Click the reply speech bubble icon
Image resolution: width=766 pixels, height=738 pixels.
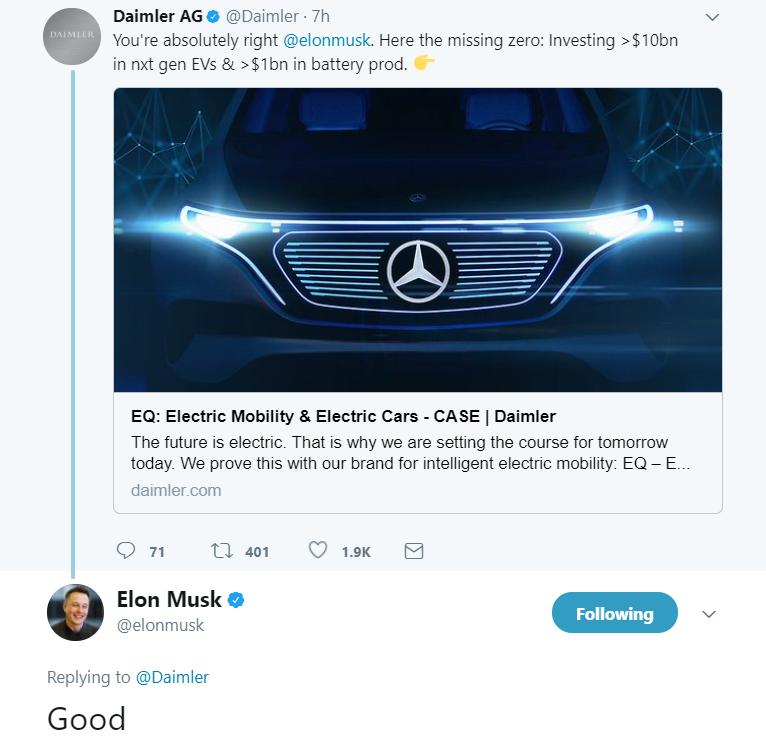click(x=126, y=550)
